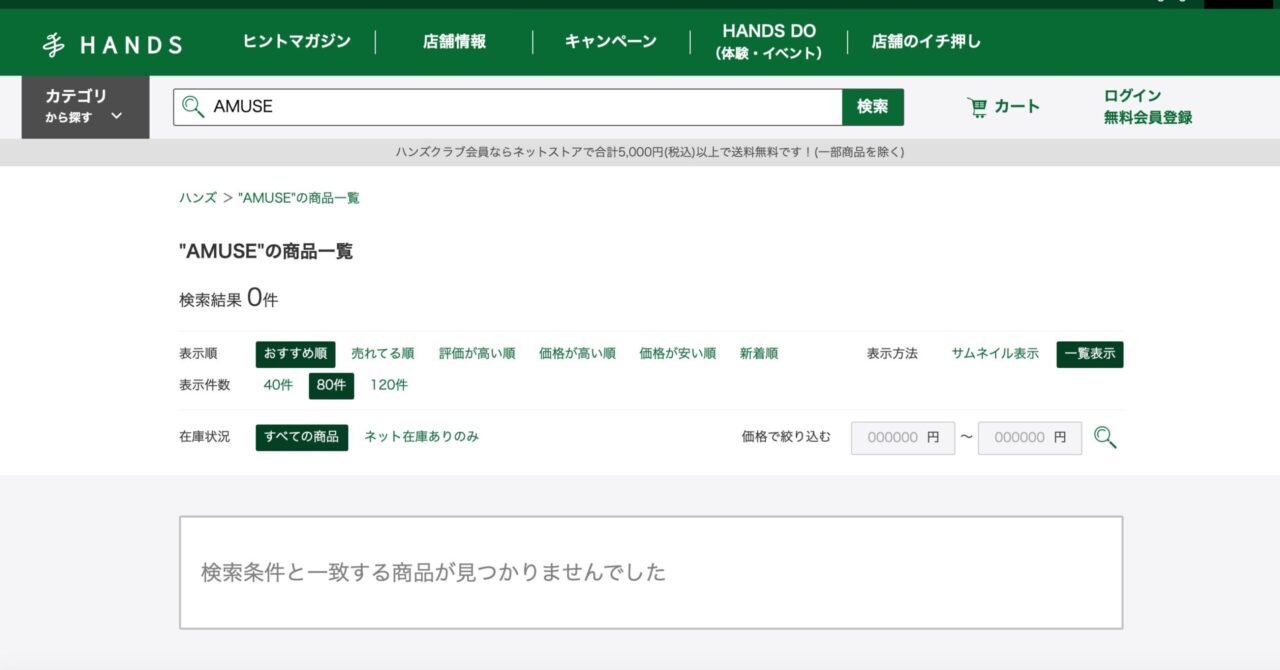Viewport: 1280px width, 670px height.
Task: Click the ハンズ breadcrumb link
Action: click(198, 198)
